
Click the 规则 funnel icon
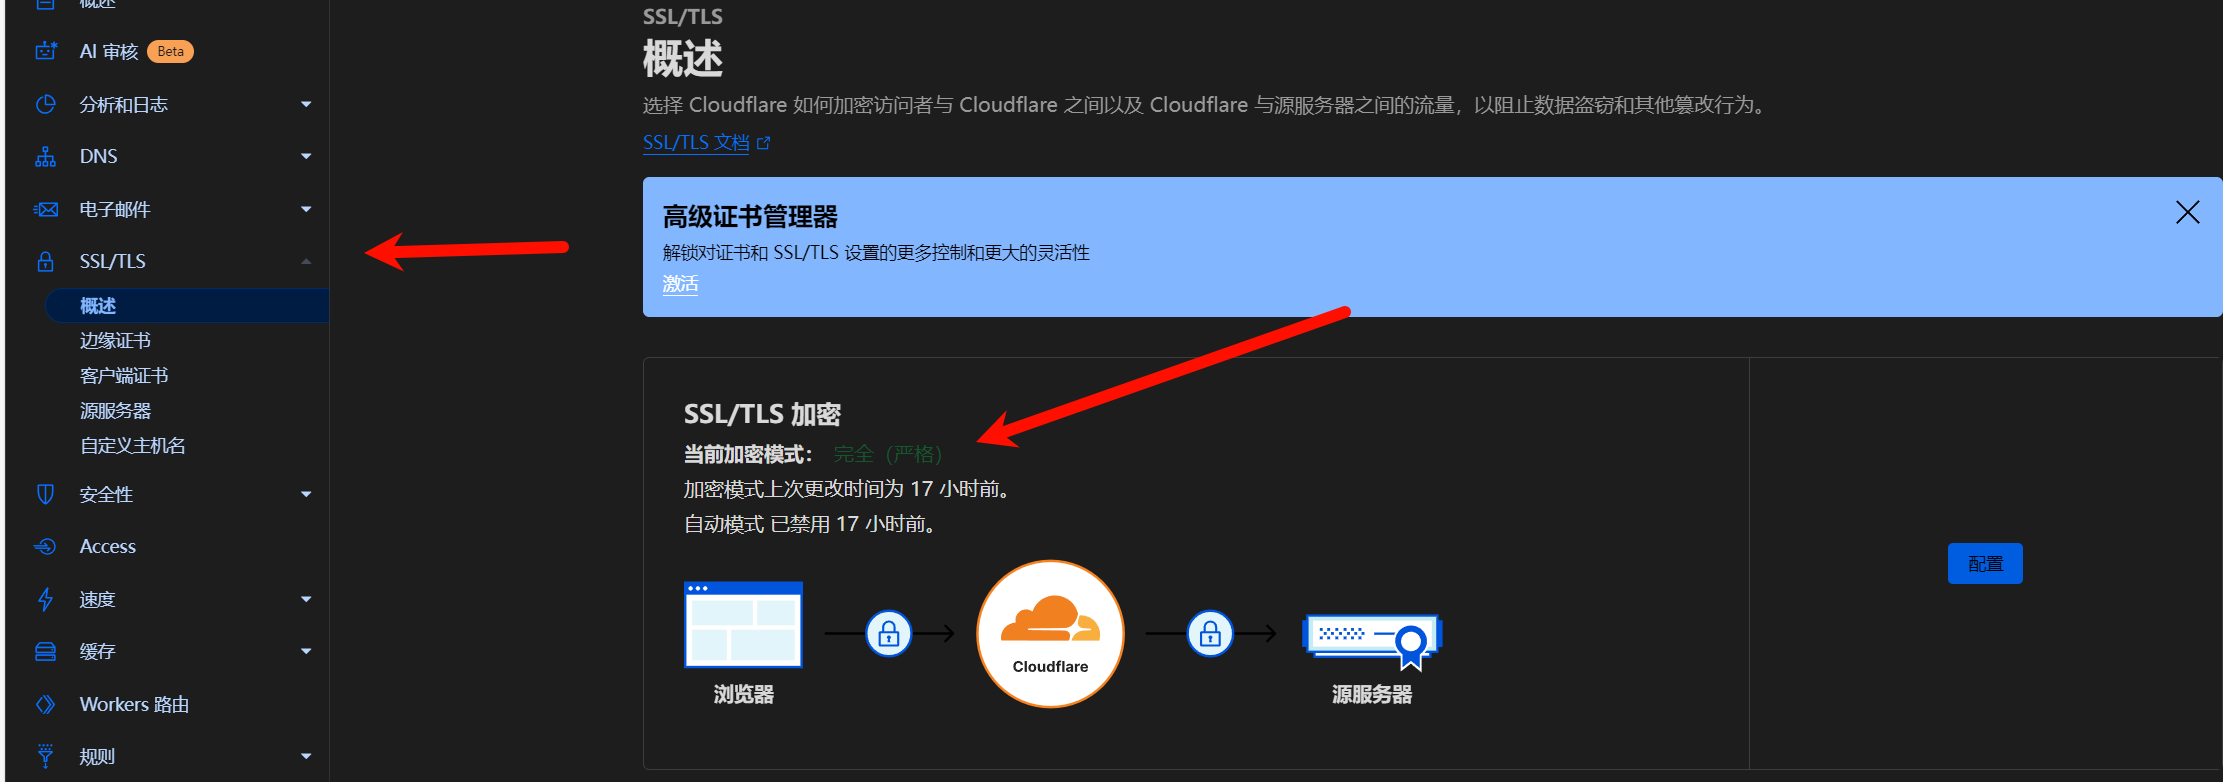pos(46,755)
